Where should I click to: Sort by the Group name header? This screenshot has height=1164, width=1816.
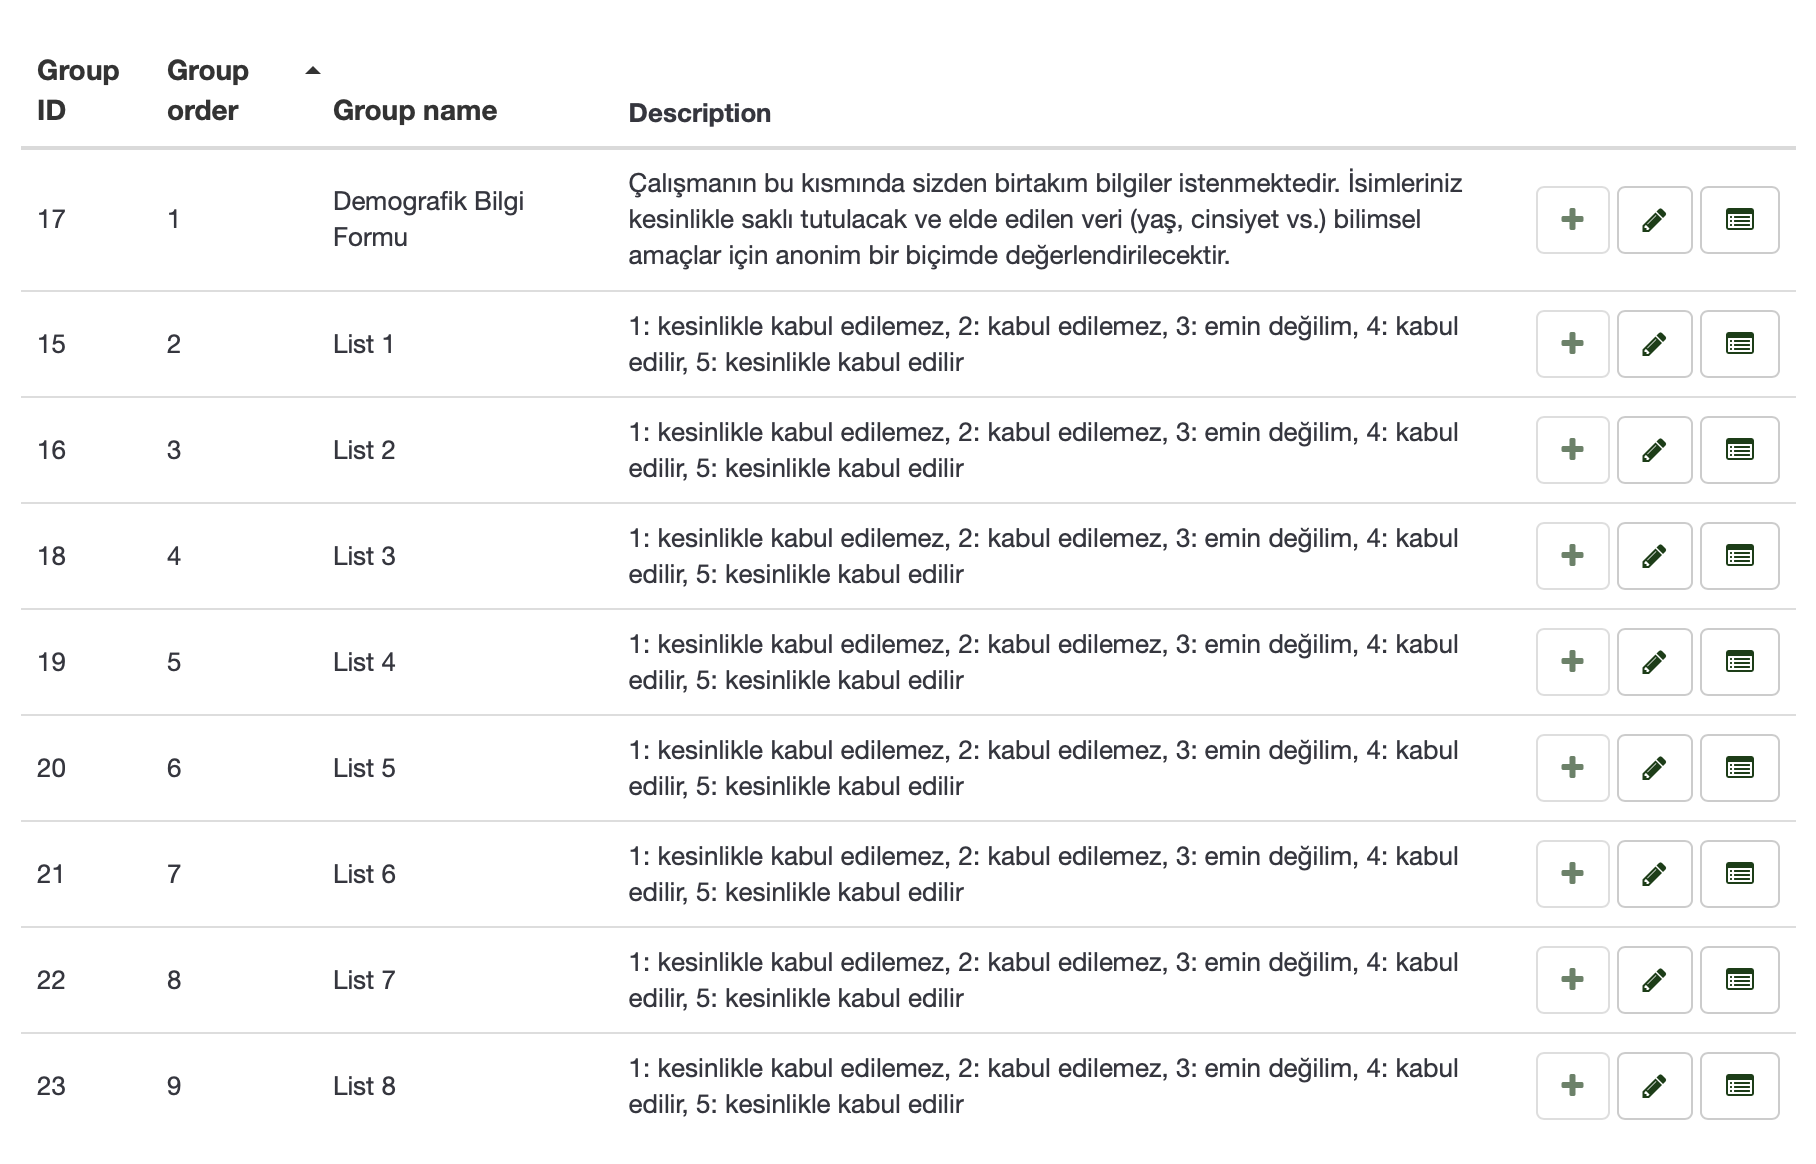[414, 111]
